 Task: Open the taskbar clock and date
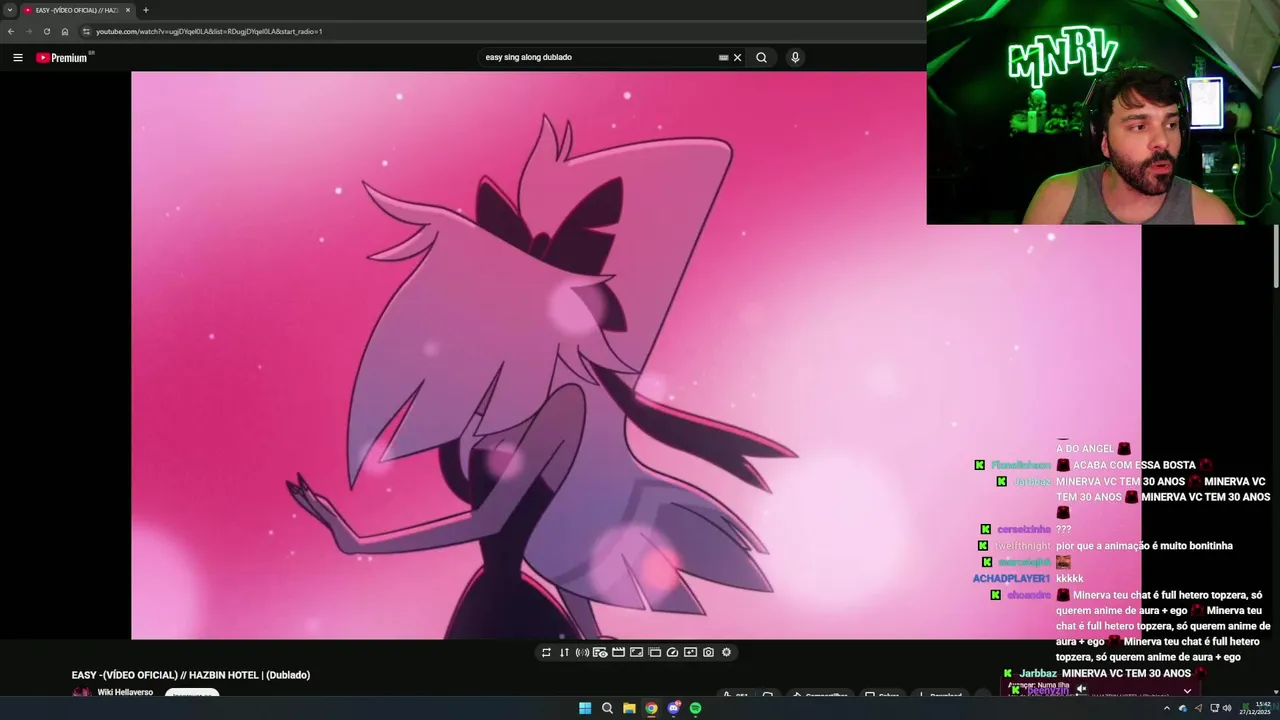pyautogui.click(x=1255, y=708)
